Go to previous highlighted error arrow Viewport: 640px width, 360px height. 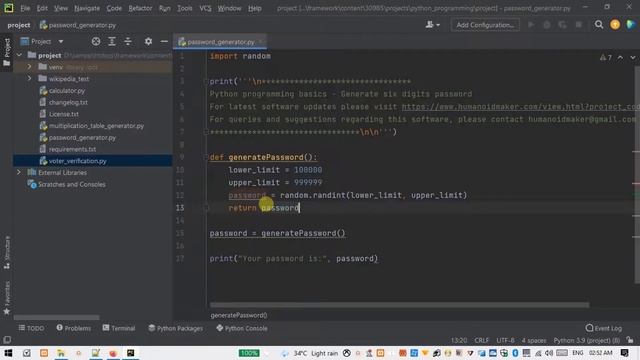point(620,58)
